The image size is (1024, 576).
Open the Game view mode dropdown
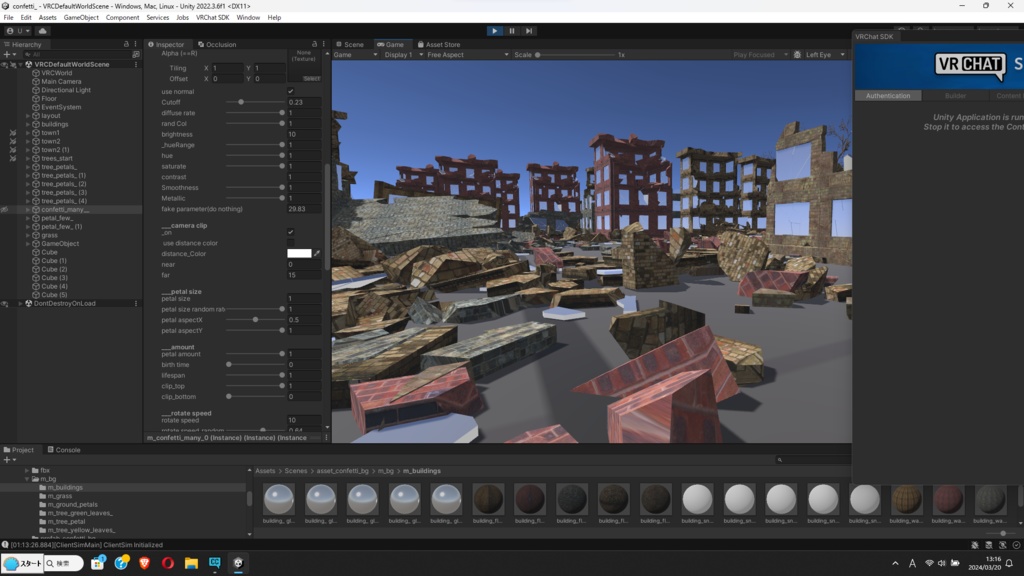click(356, 55)
